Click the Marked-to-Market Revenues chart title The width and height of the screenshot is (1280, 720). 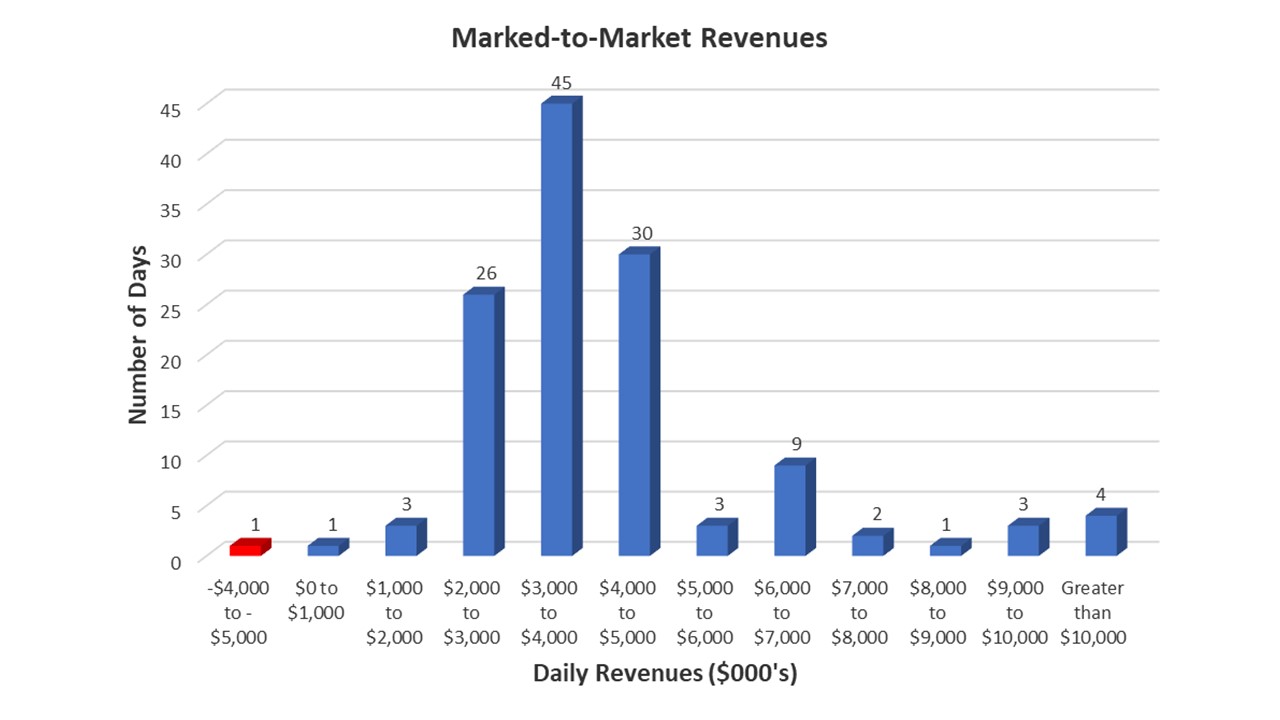(x=639, y=38)
